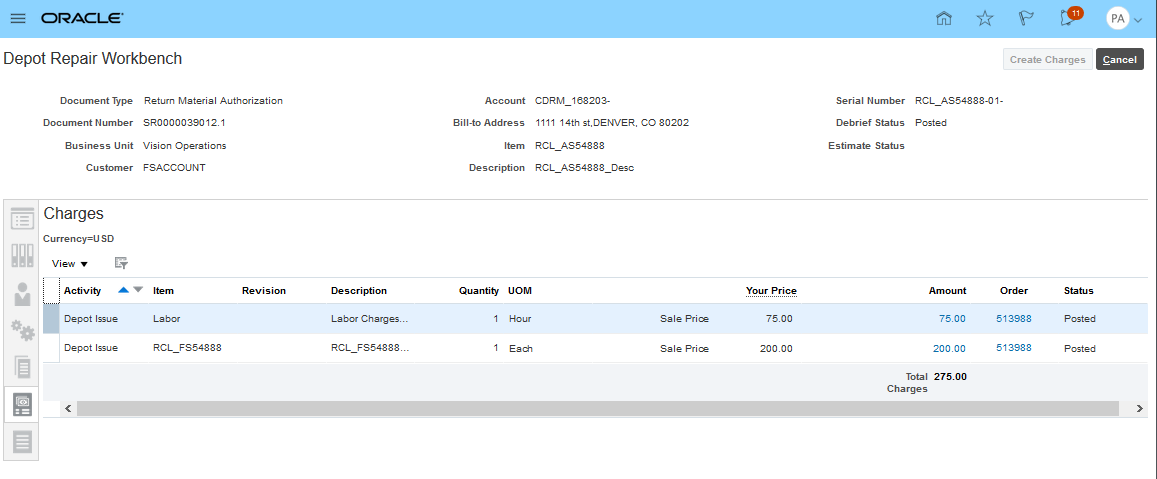
Task: Open order 513988 in Labor row
Action: pyautogui.click(x=1014, y=318)
